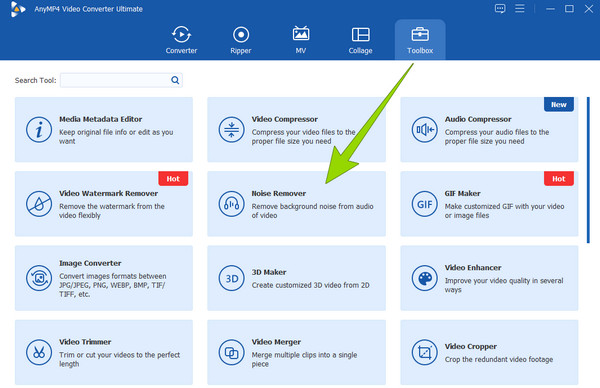Click 'Keep original file info' description
This screenshot has width=600, height=388.
pos(116,137)
